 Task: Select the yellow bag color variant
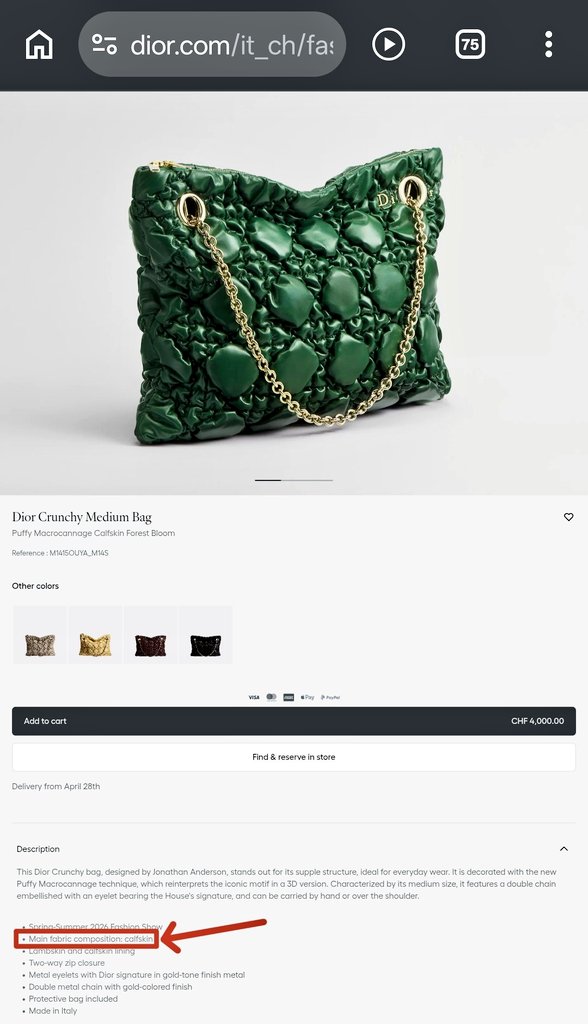[95, 635]
